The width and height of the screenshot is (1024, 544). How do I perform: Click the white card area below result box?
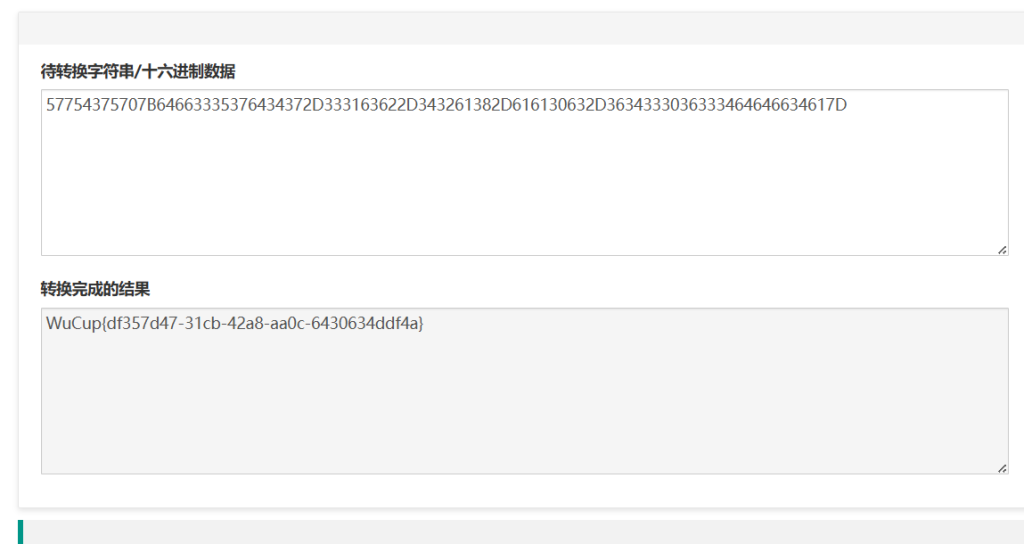[520, 490]
